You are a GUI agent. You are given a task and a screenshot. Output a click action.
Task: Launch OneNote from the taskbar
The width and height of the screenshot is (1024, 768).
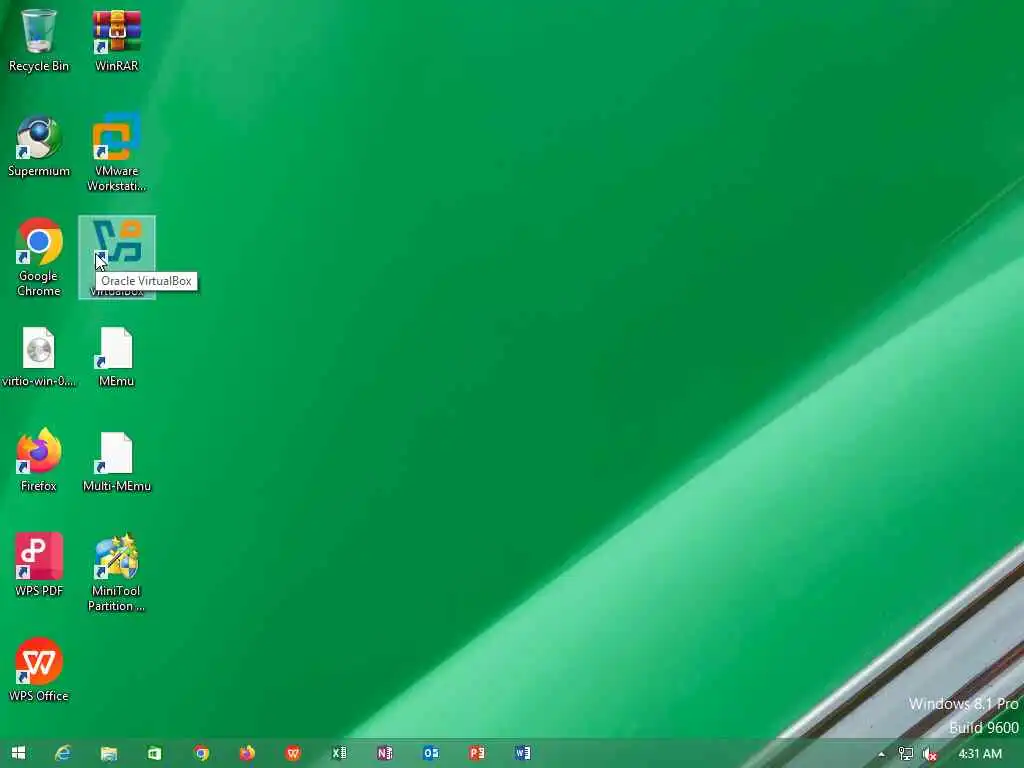click(385, 753)
